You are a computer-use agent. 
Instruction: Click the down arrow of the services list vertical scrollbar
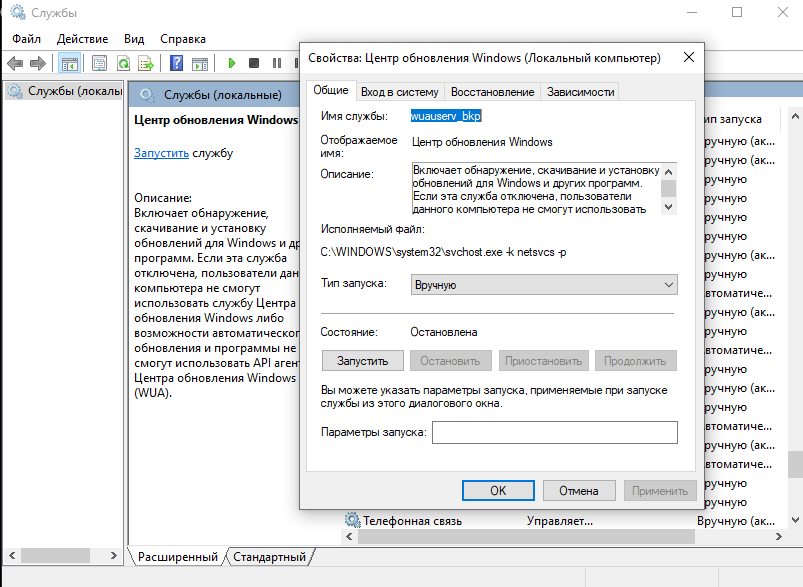(x=795, y=520)
